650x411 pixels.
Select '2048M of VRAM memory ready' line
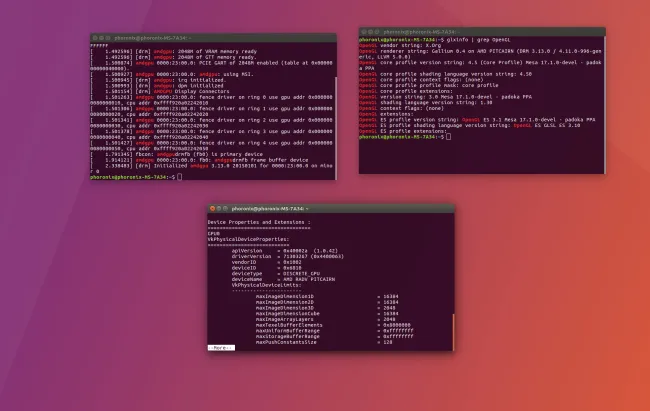(x=174, y=51)
